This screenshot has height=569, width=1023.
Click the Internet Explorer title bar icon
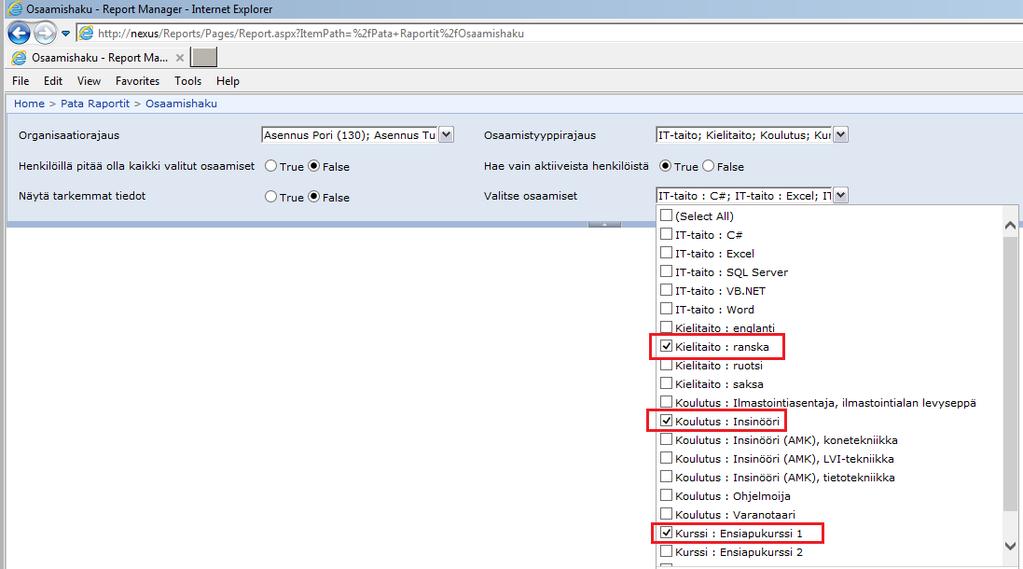point(14,9)
